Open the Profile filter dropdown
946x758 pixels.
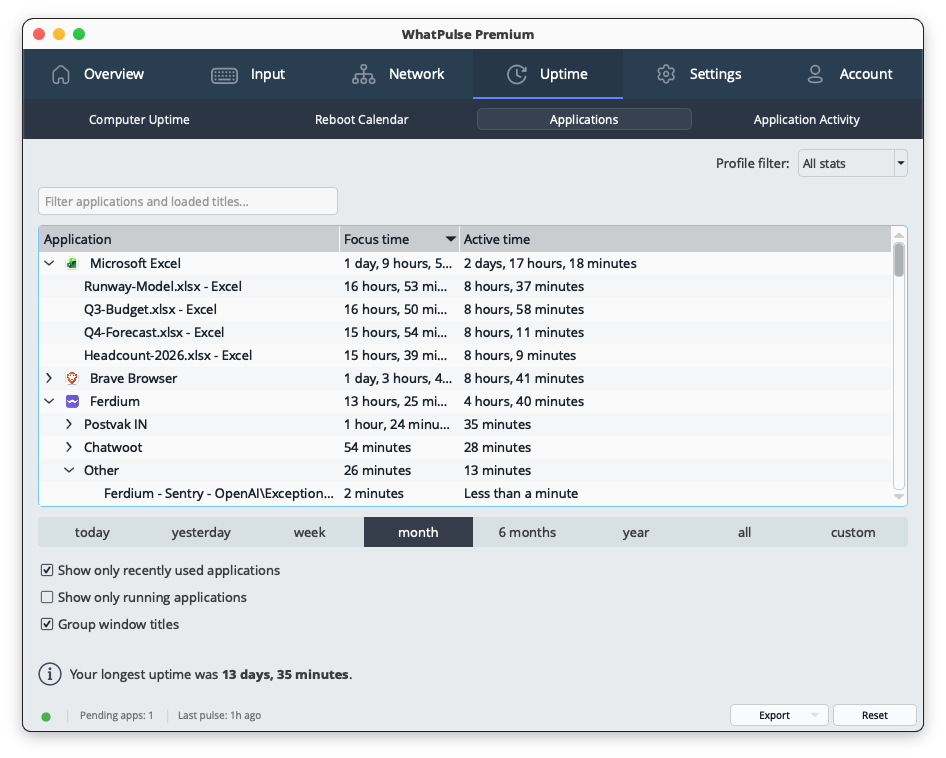pyautogui.click(x=852, y=164)
